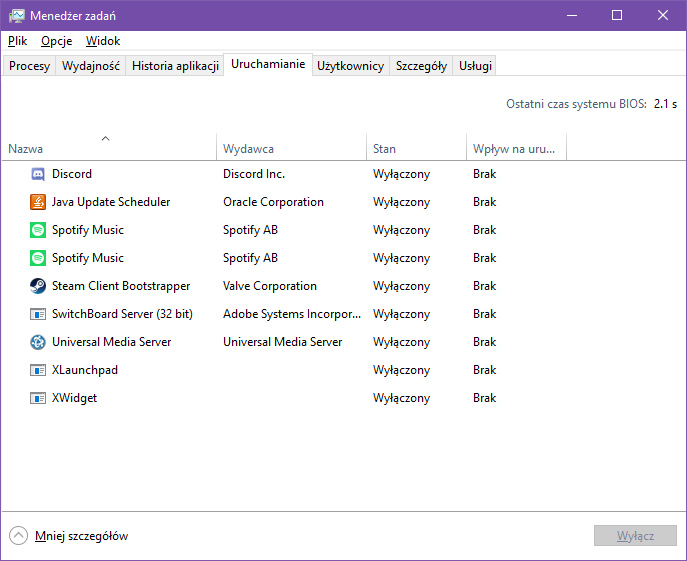Screen dimensions: 687x561
Task: Click the Task Manager title bar icon
Action: pyautogui.click(x=17, y=16)
